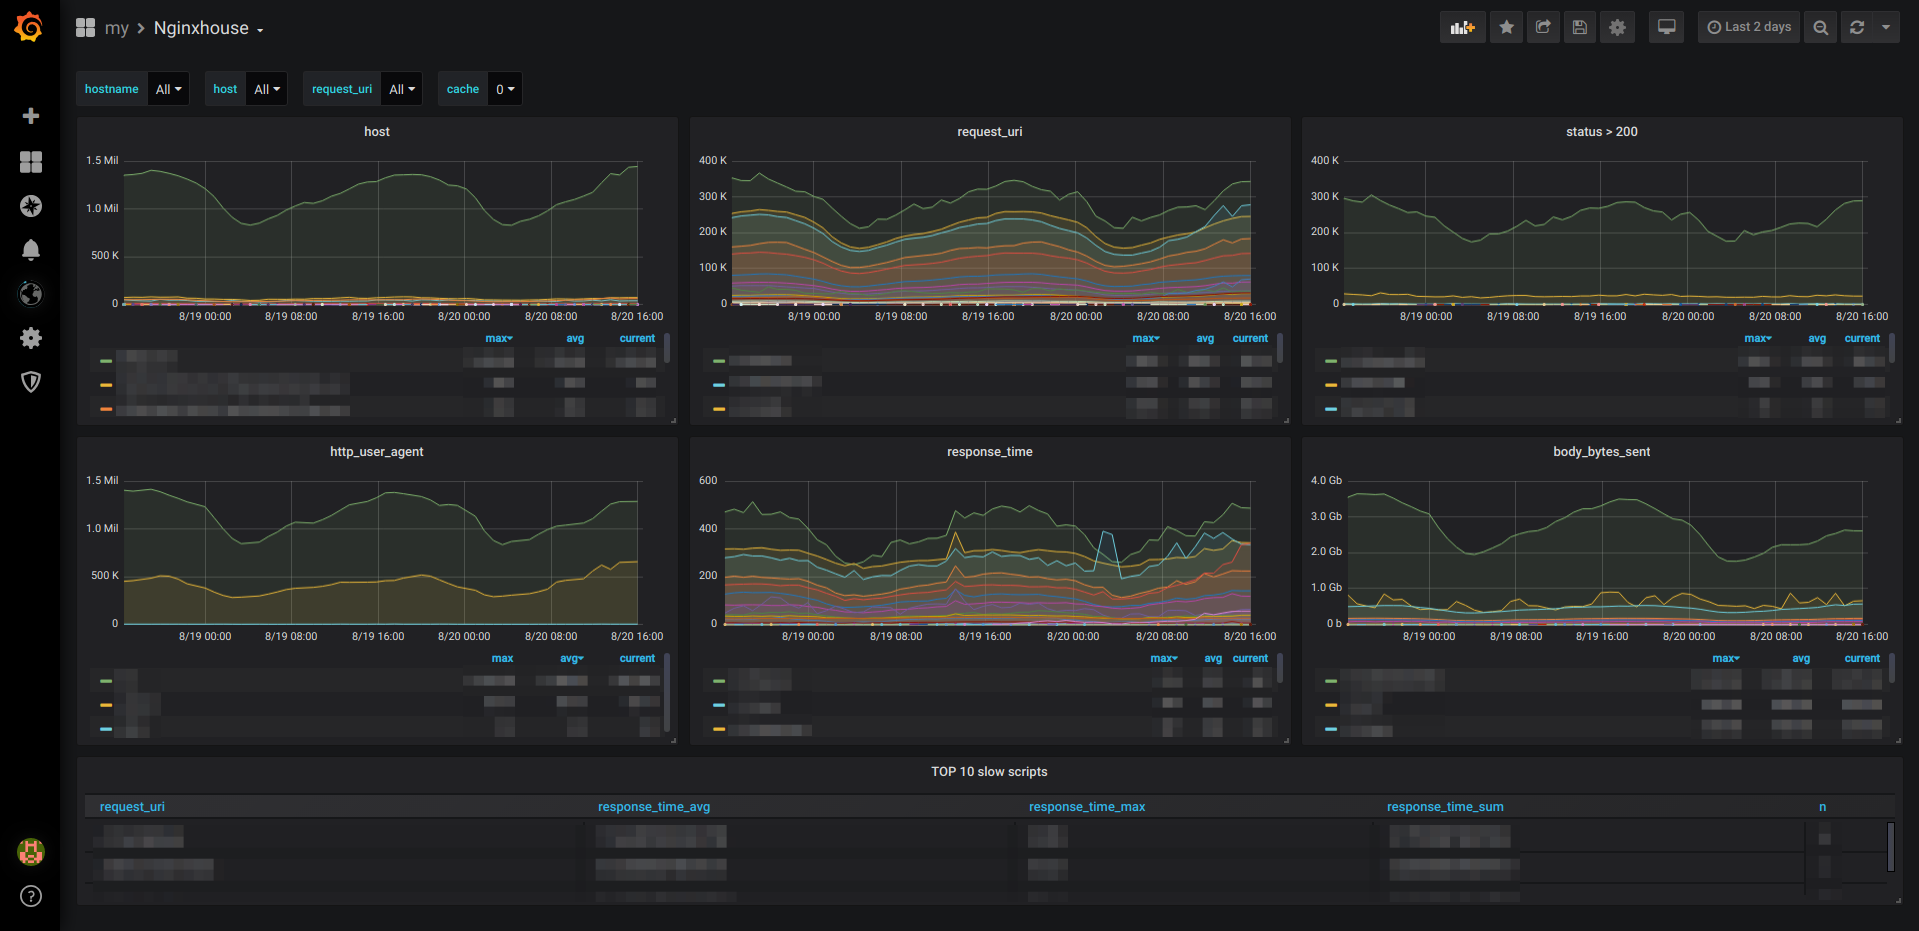Open the refresh interval dropdown arrow
Image resolution: width=1919 pixels, height=931 pixels.
tap(1886, 27)
